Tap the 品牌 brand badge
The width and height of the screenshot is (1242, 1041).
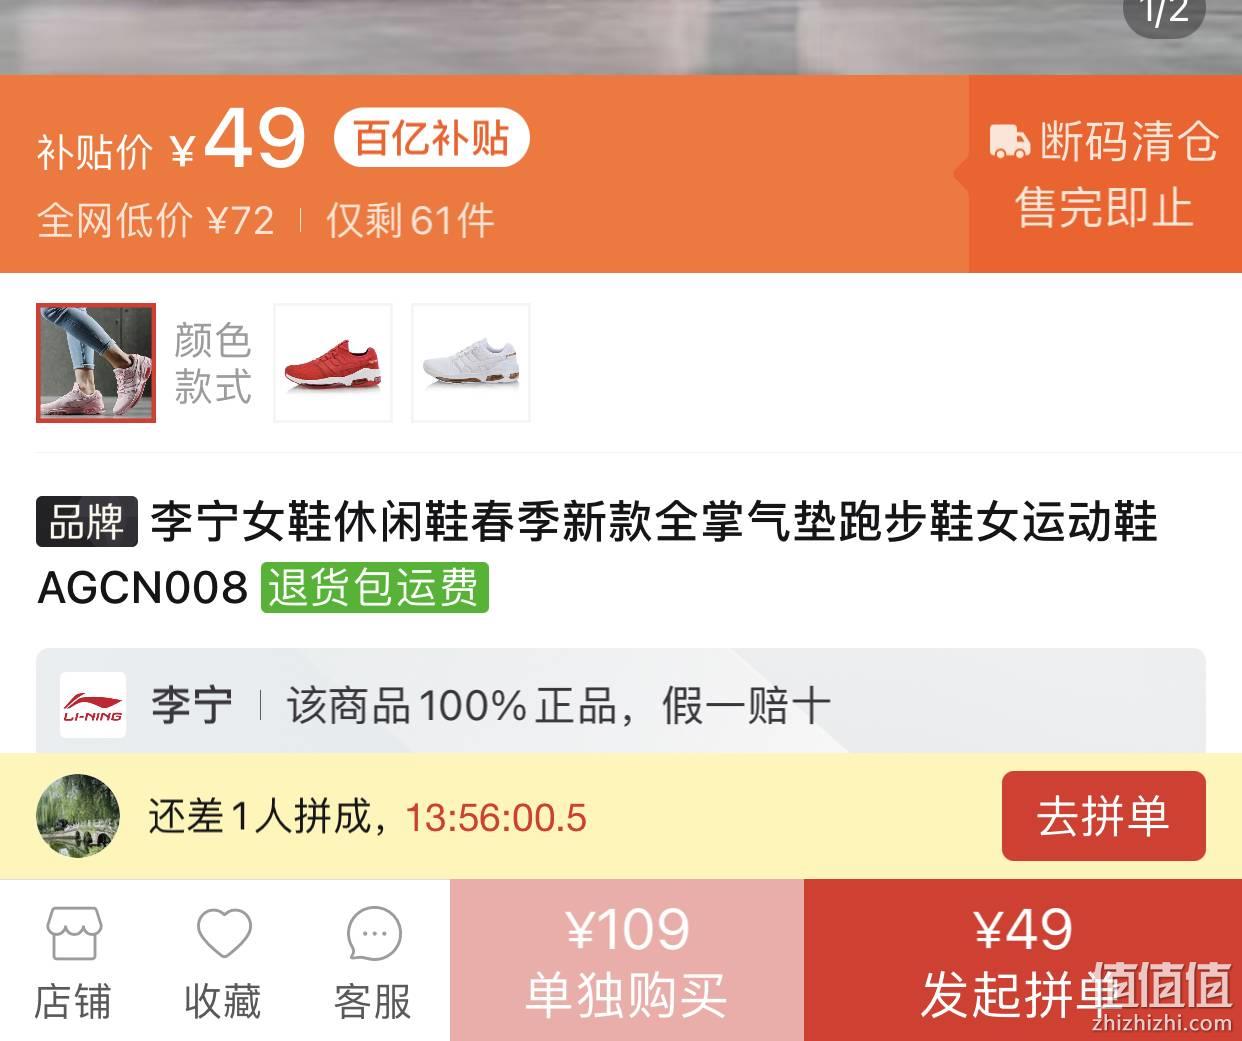coord(87,522)
